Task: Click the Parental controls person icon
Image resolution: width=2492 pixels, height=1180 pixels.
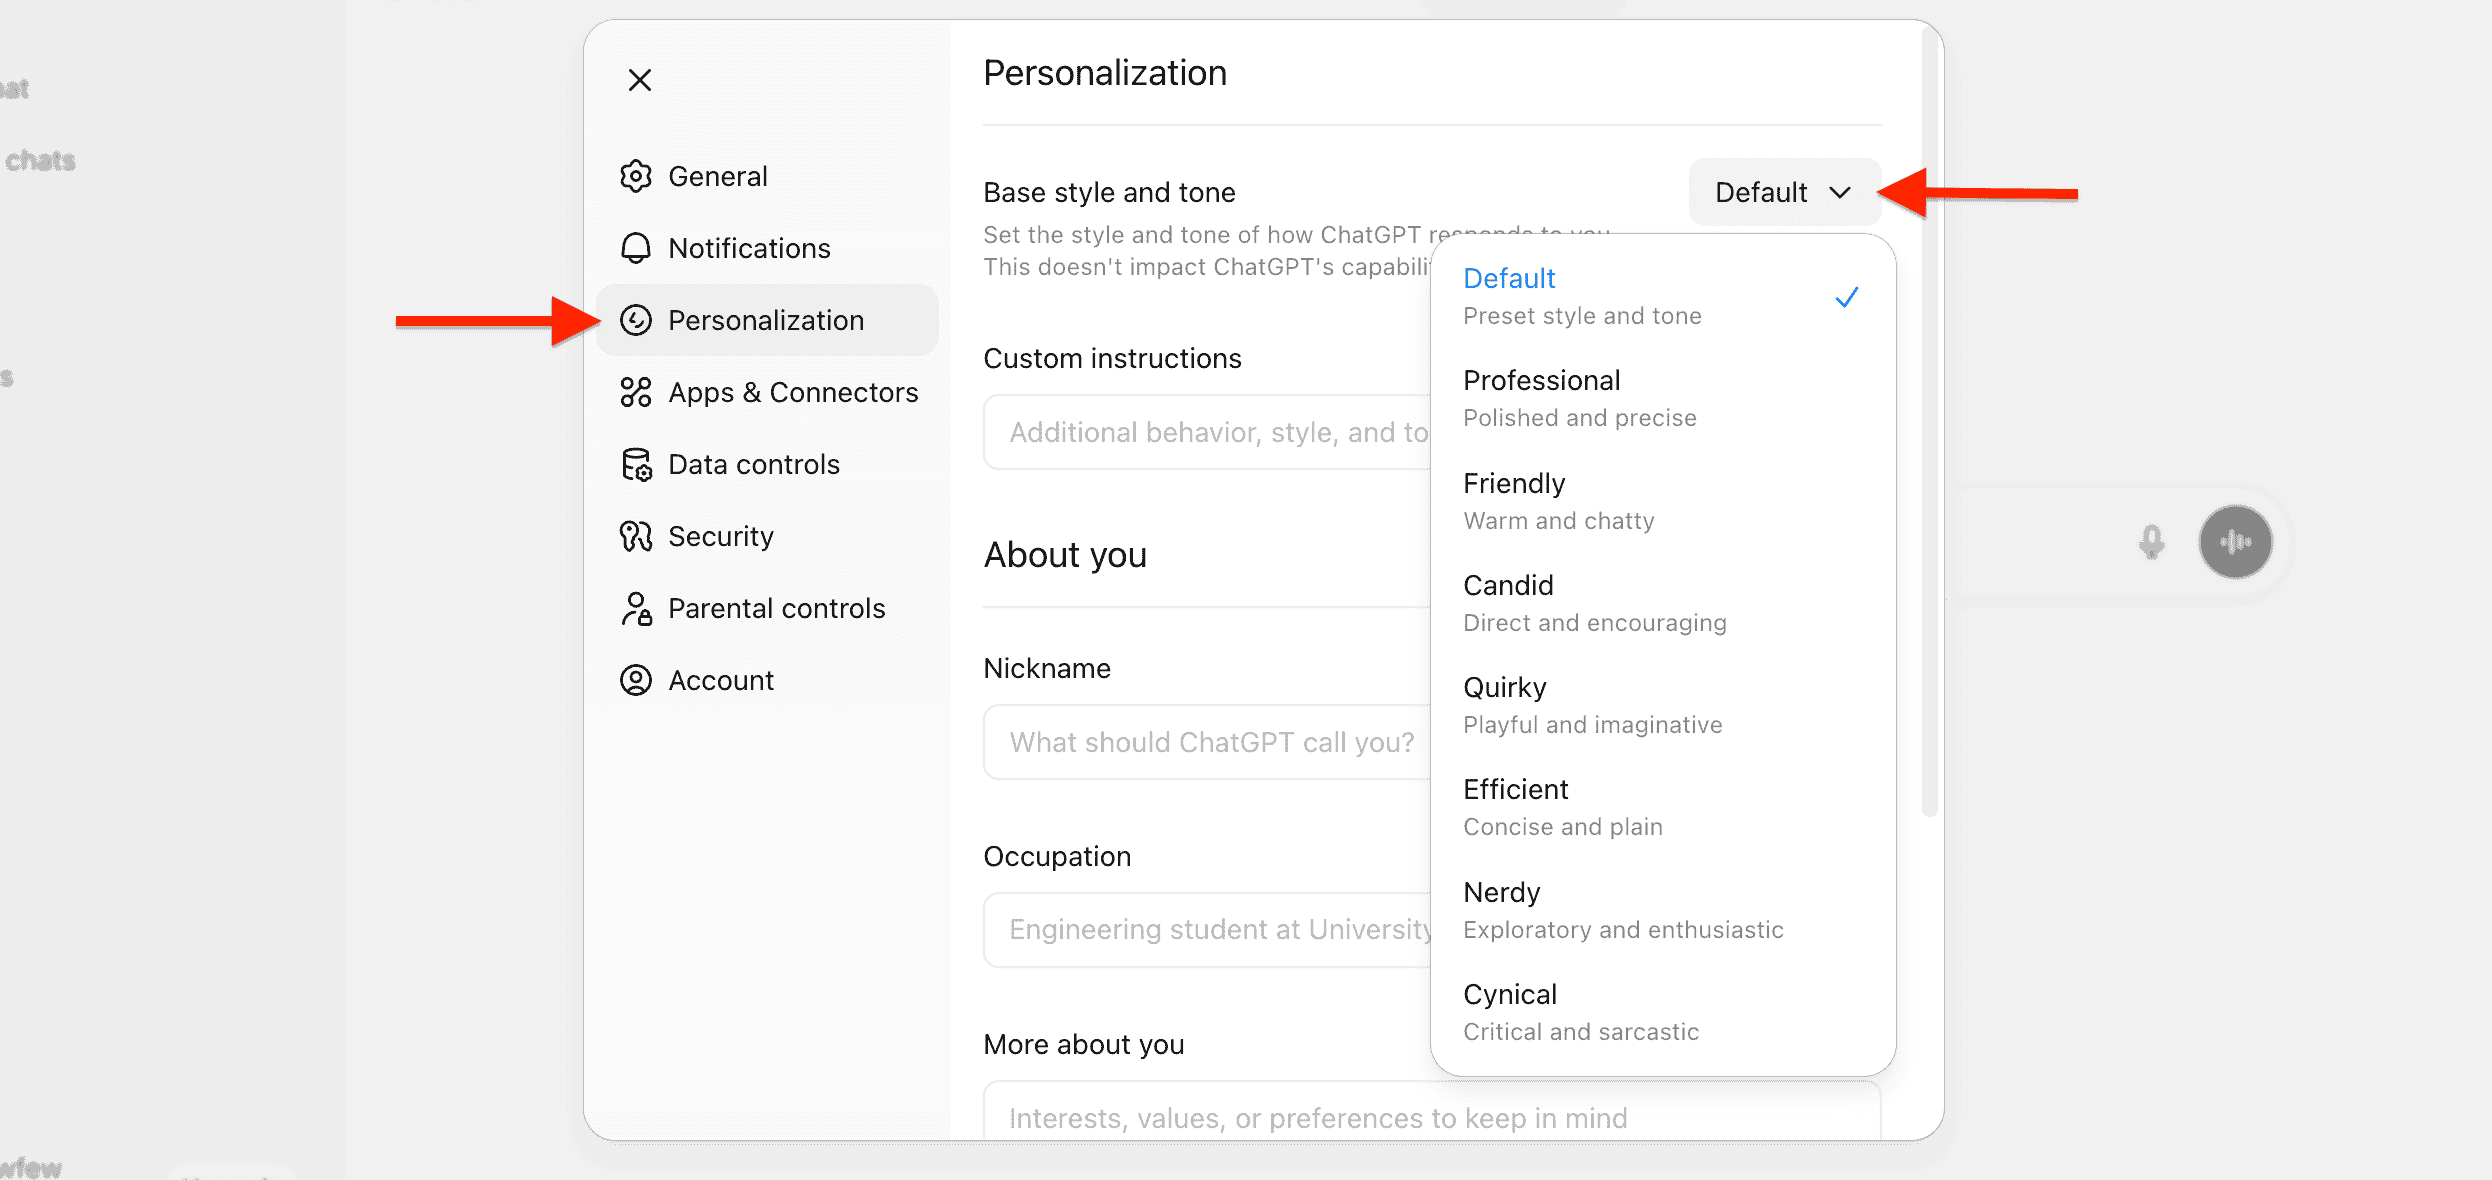Action: (636, 608)
